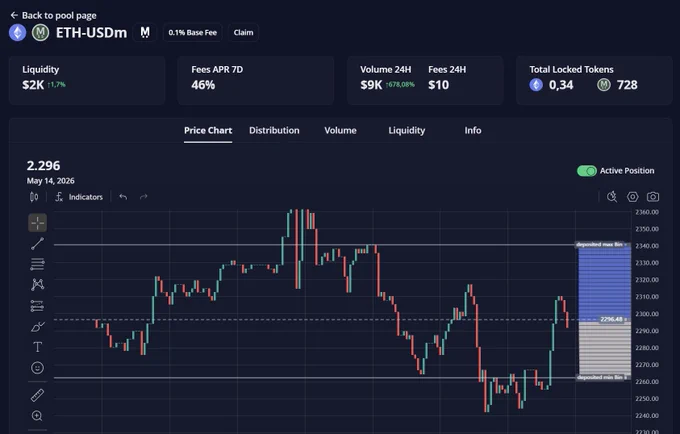This screenshot has height=434, width=680.
Task: Open chart settings hexagon icon
Action: (633, 197)
